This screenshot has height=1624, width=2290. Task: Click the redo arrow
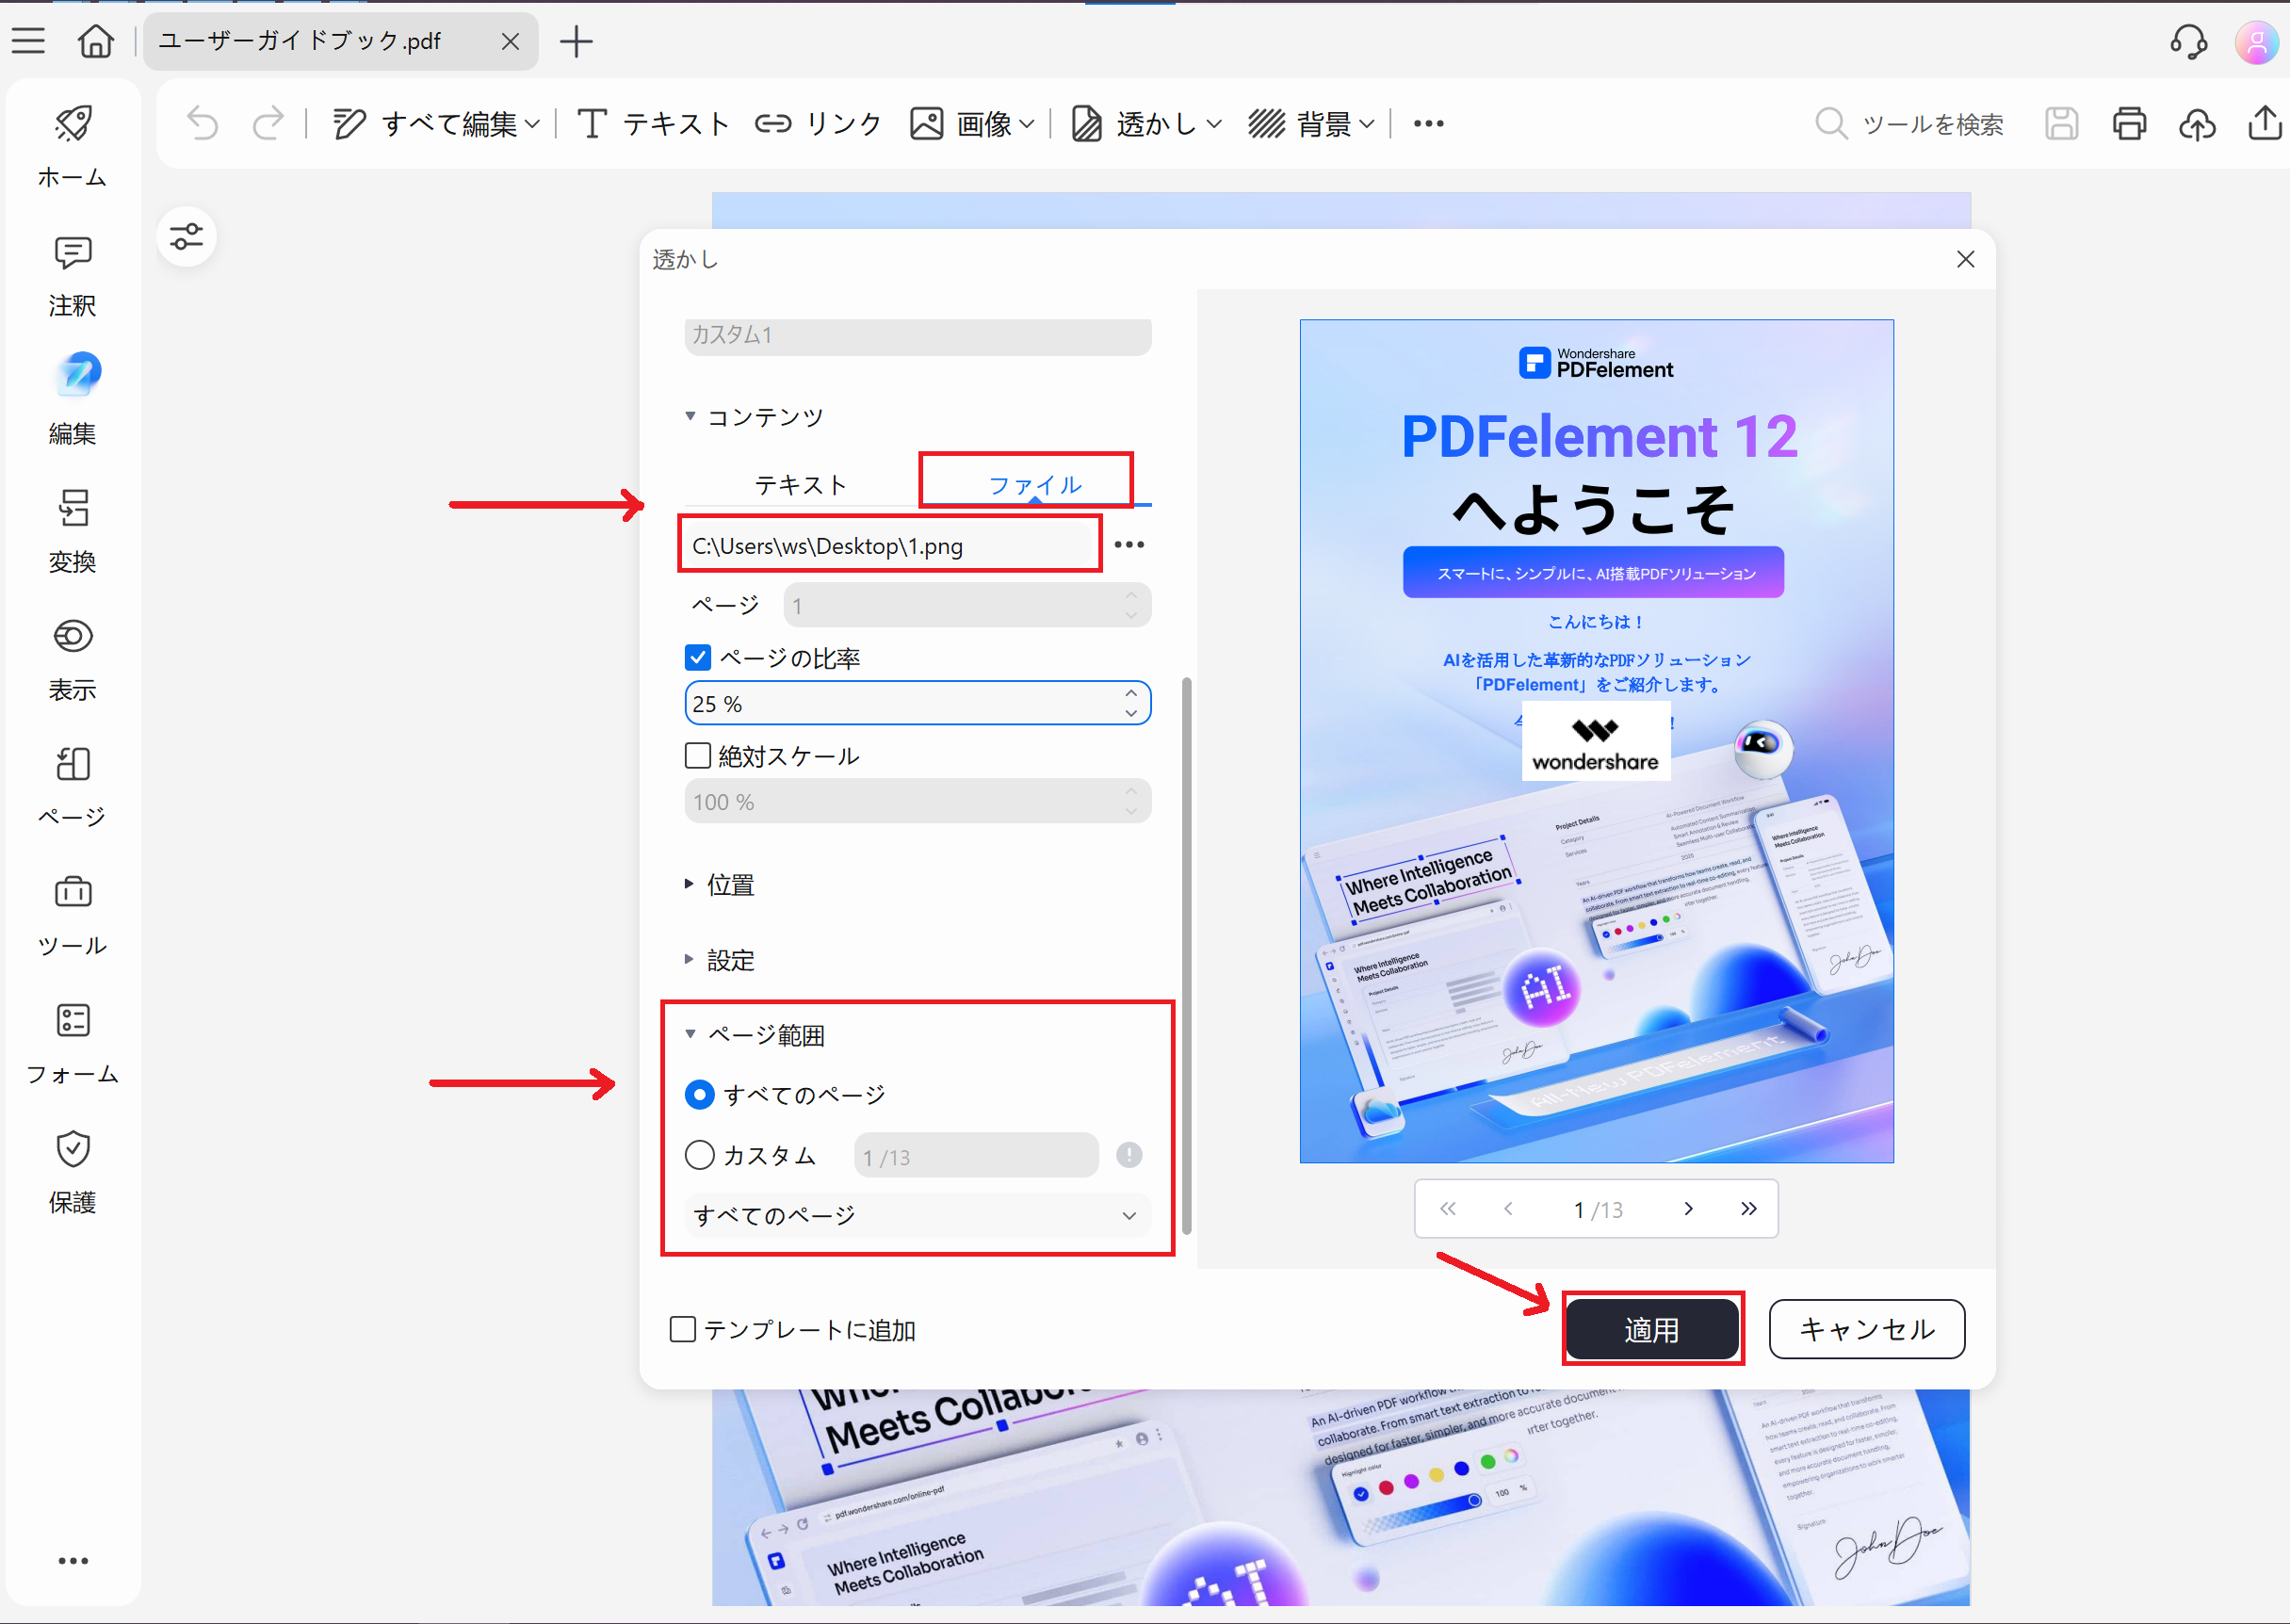(268, 124)
